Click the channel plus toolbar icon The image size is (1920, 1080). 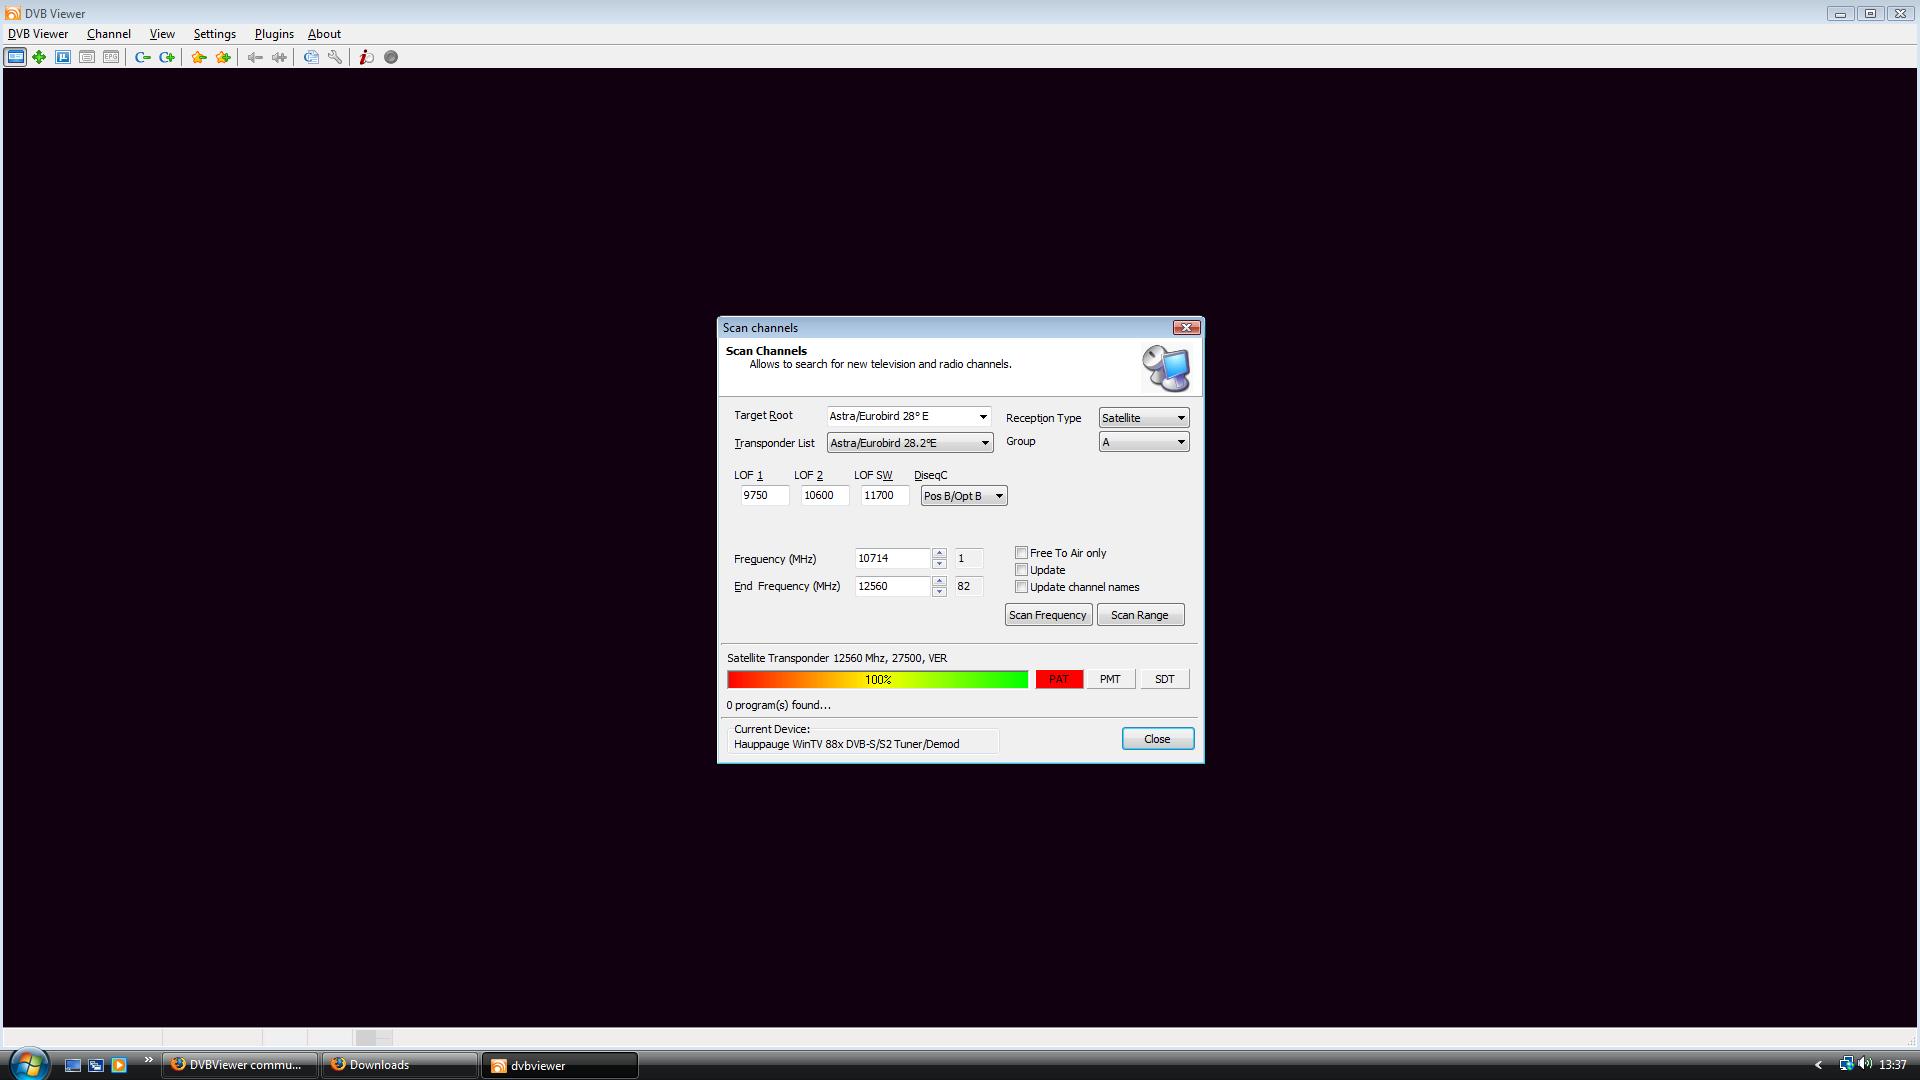167,57
